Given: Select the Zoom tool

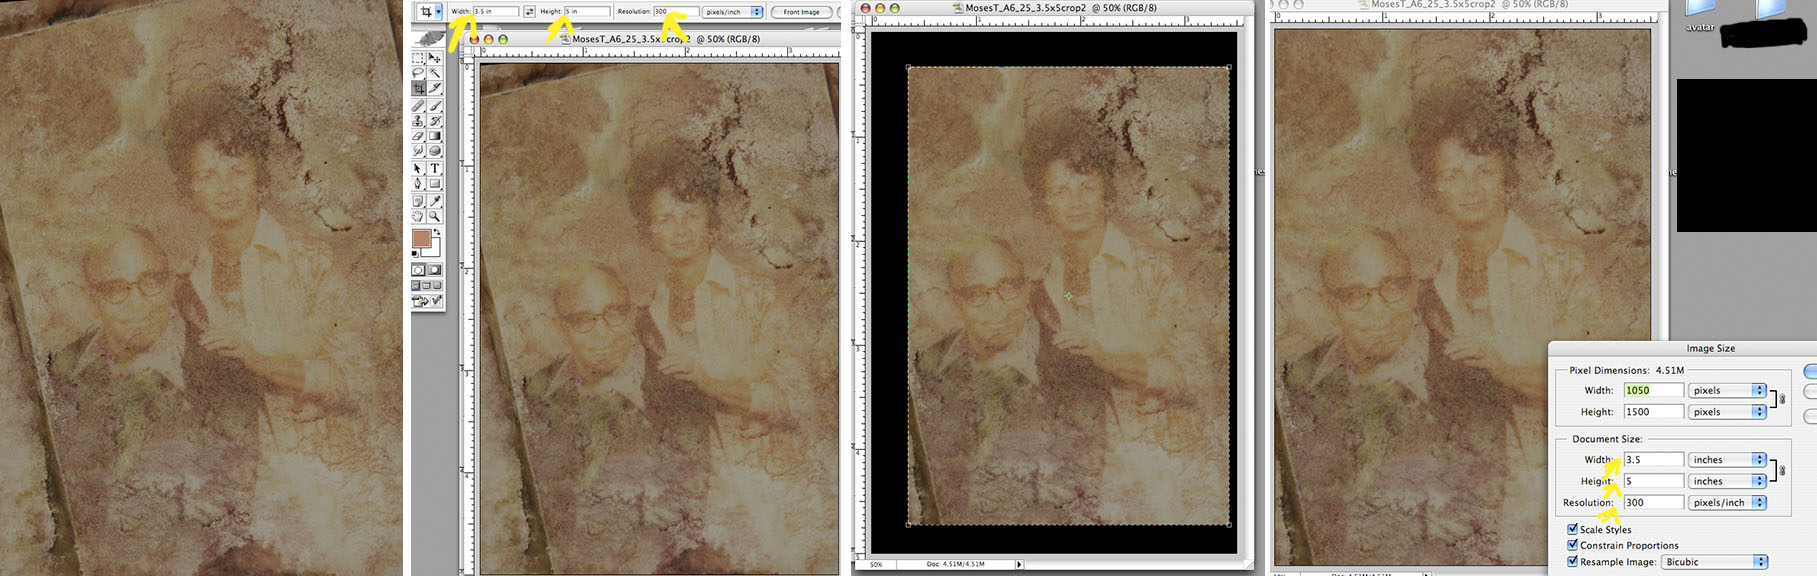Looking at the screenshot, I should (435, 216).
